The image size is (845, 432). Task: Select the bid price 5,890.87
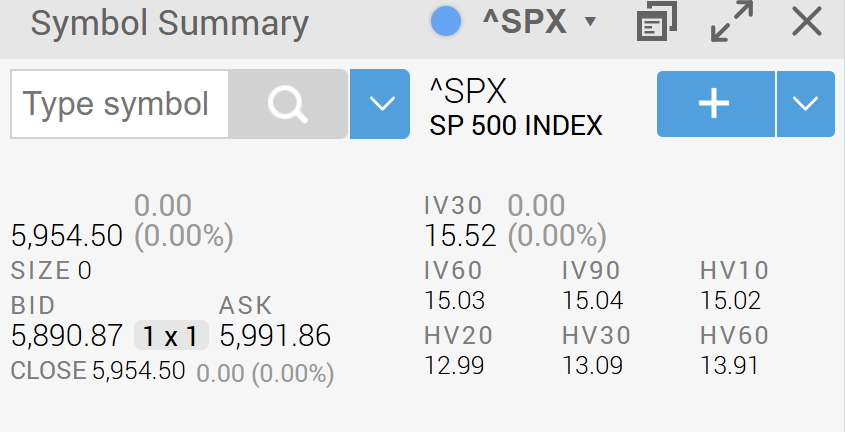(x=67, y=336)
